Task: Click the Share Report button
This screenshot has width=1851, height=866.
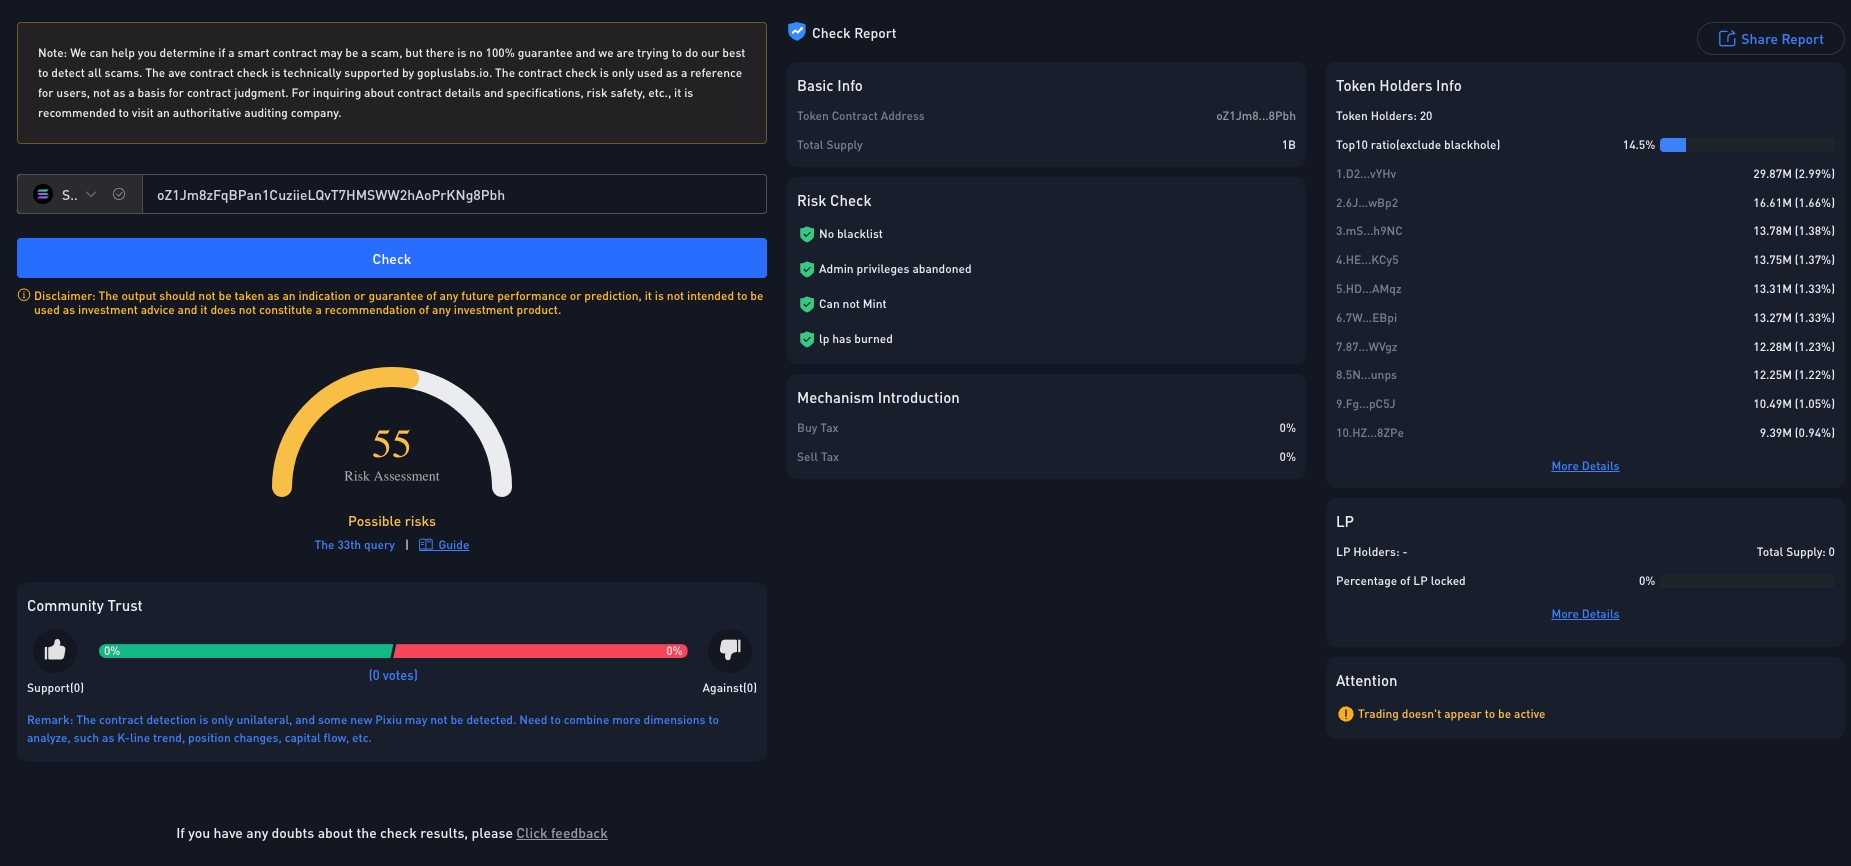Action: click(x=1770, y=39)
